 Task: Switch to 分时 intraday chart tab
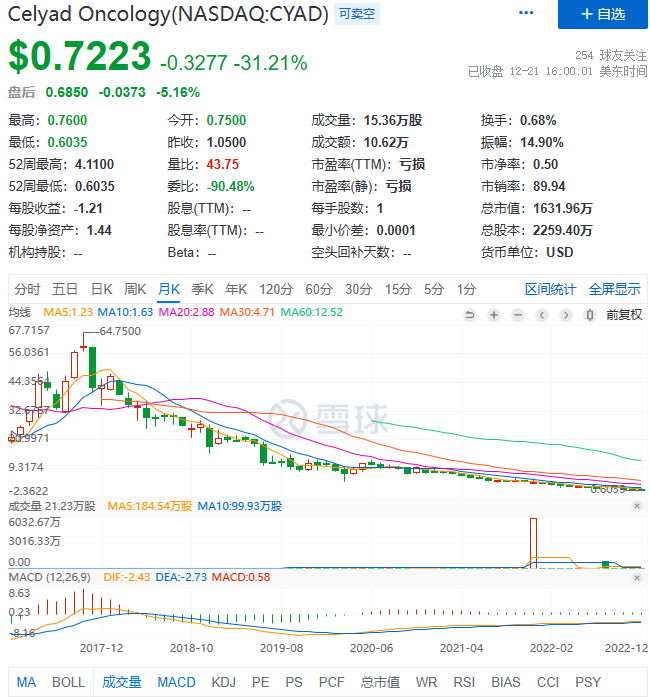click(27, 289)
